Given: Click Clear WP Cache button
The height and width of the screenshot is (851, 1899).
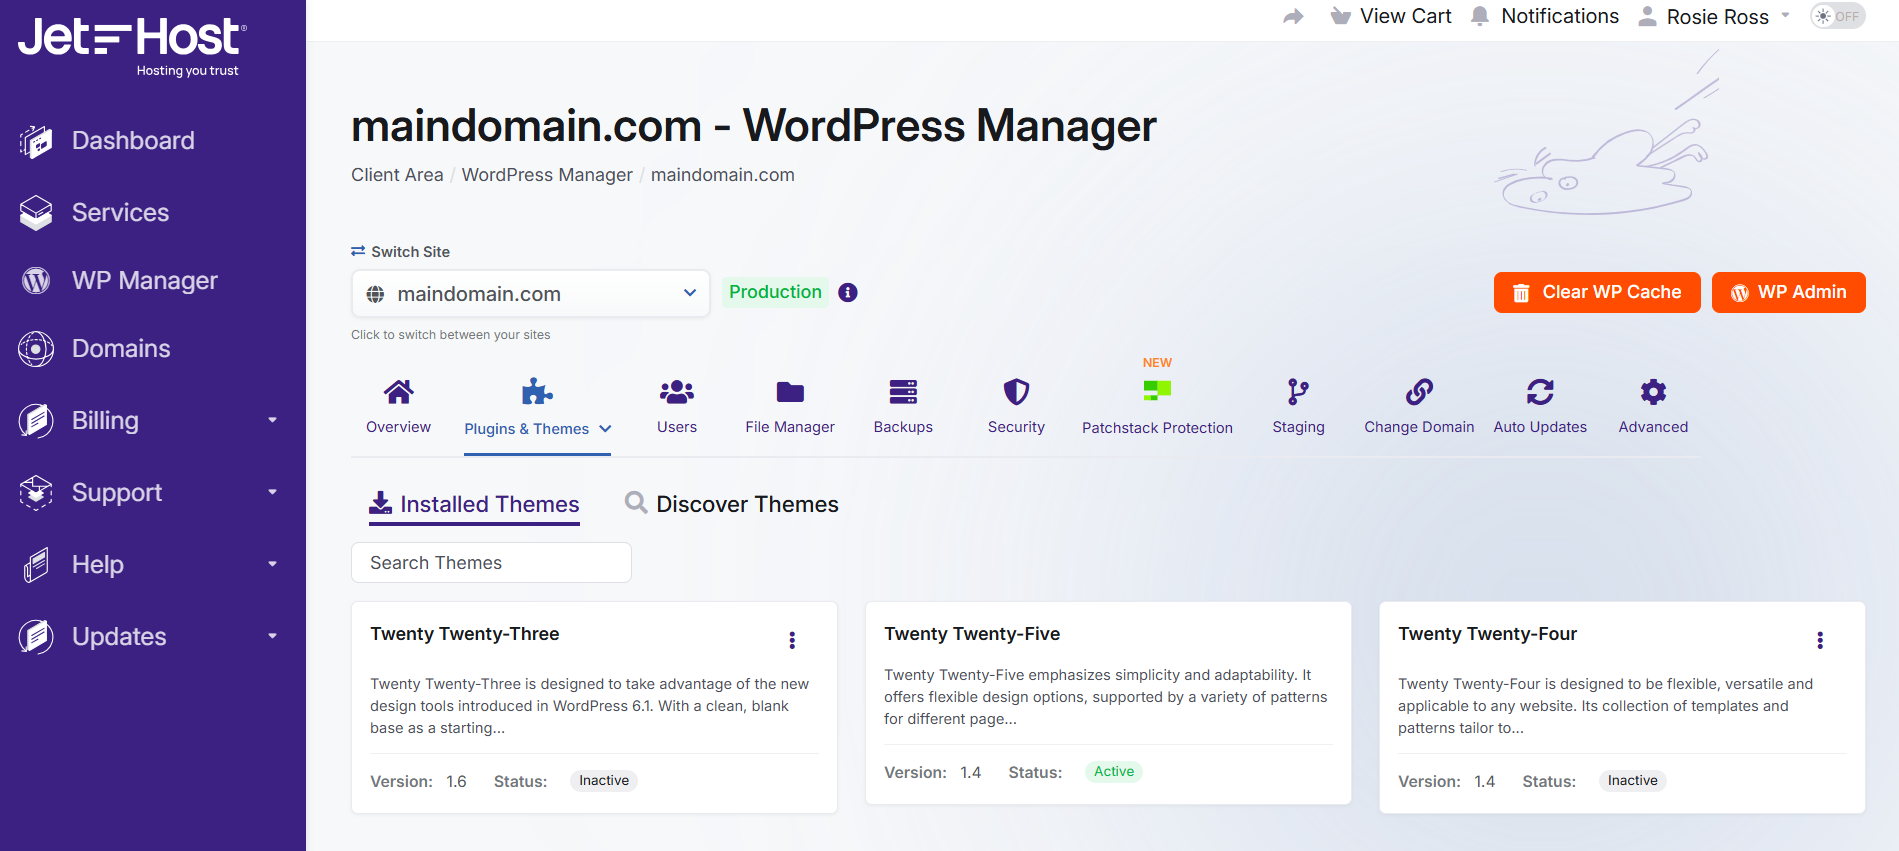Looking at the screenshot, I should [x=1597, y=293].
